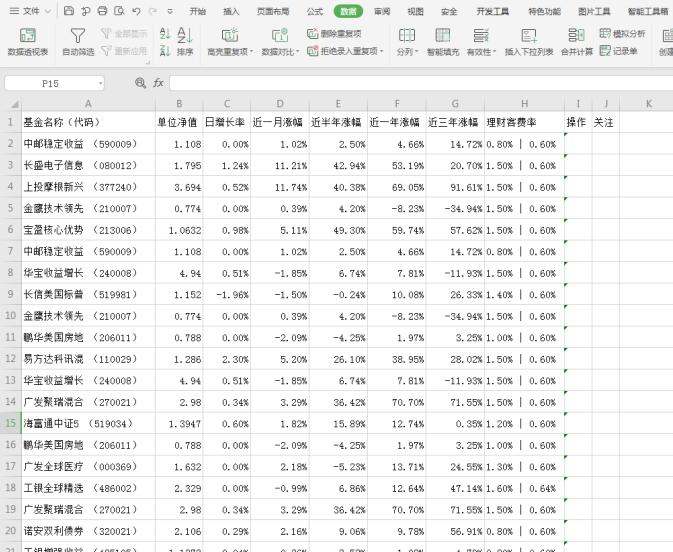Select cell 91.61% in row 4
The width and height of the screenshot is (673, 552).
[455, 187]
